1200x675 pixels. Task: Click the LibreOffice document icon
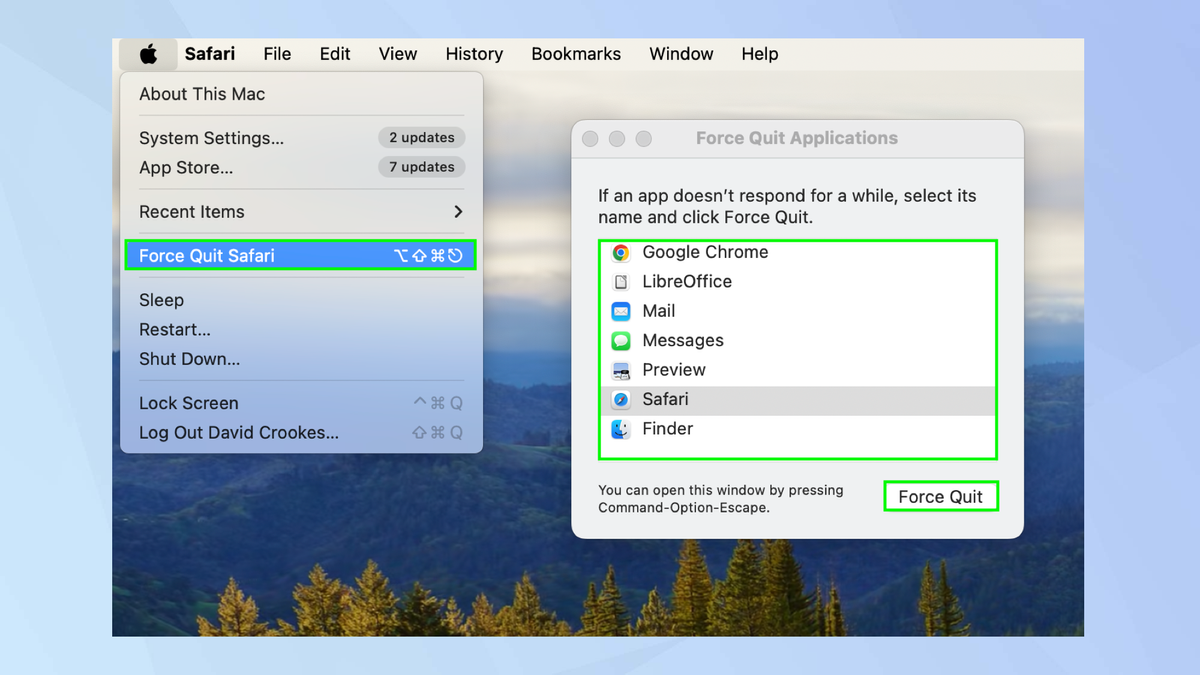(622, 281)
